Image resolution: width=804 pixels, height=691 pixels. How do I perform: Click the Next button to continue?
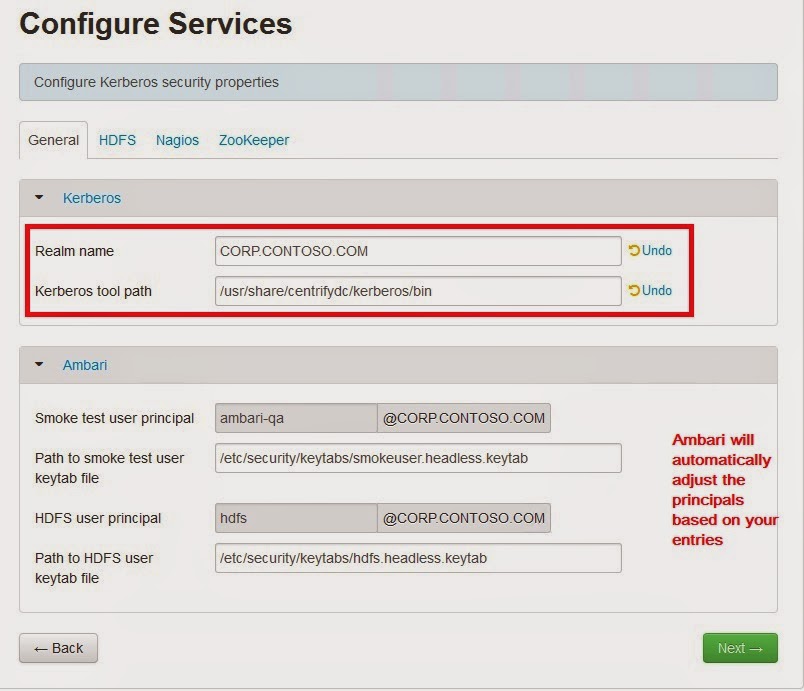(x=740, y=648)
